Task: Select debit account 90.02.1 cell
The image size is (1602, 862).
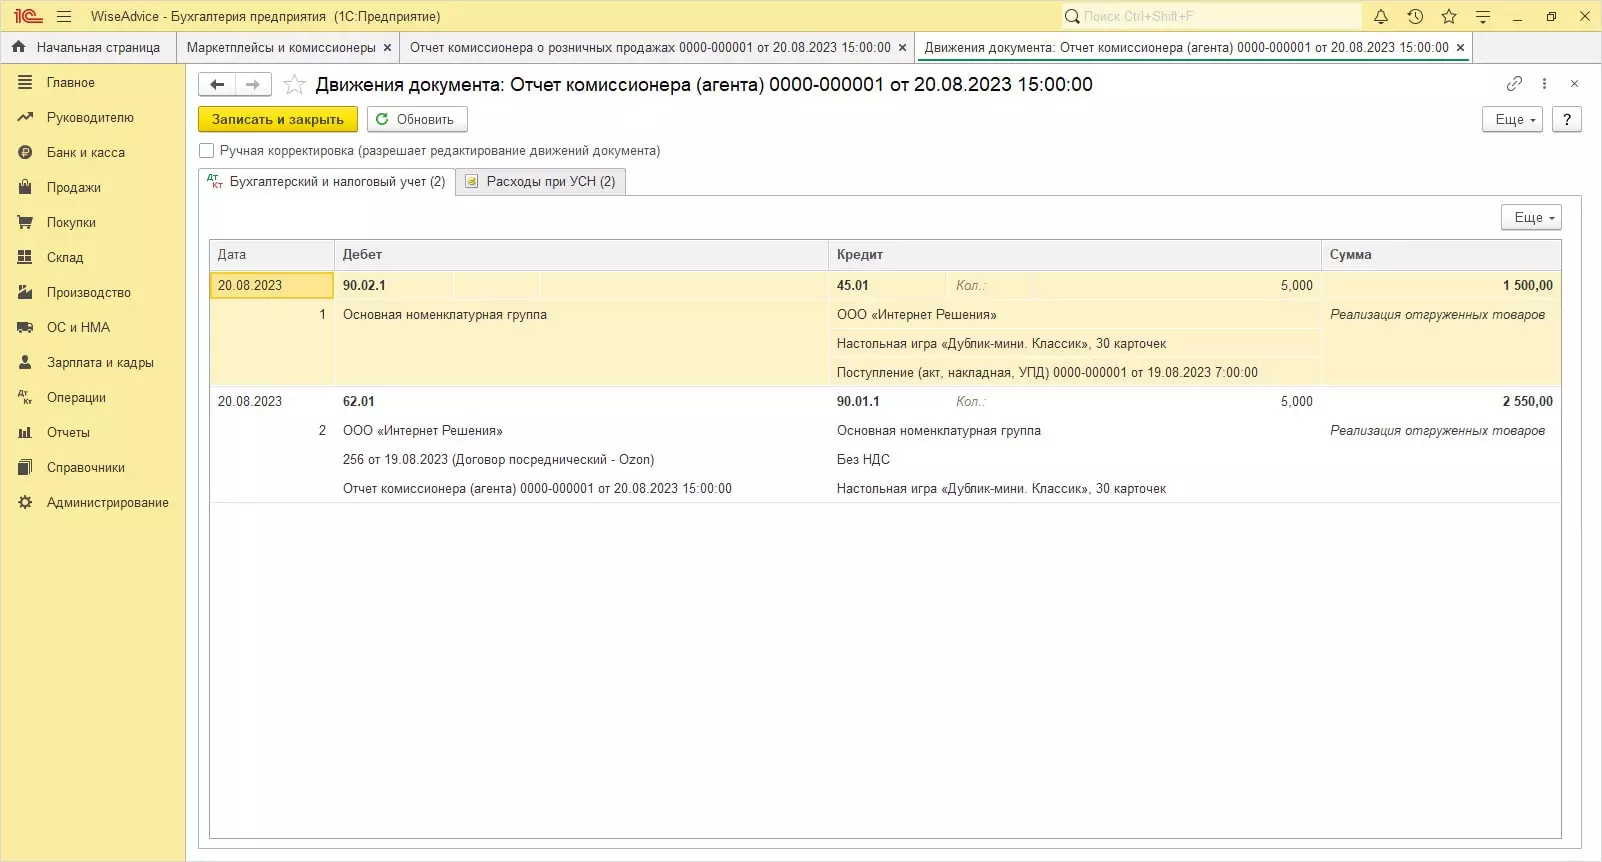Action: [393, 285]
